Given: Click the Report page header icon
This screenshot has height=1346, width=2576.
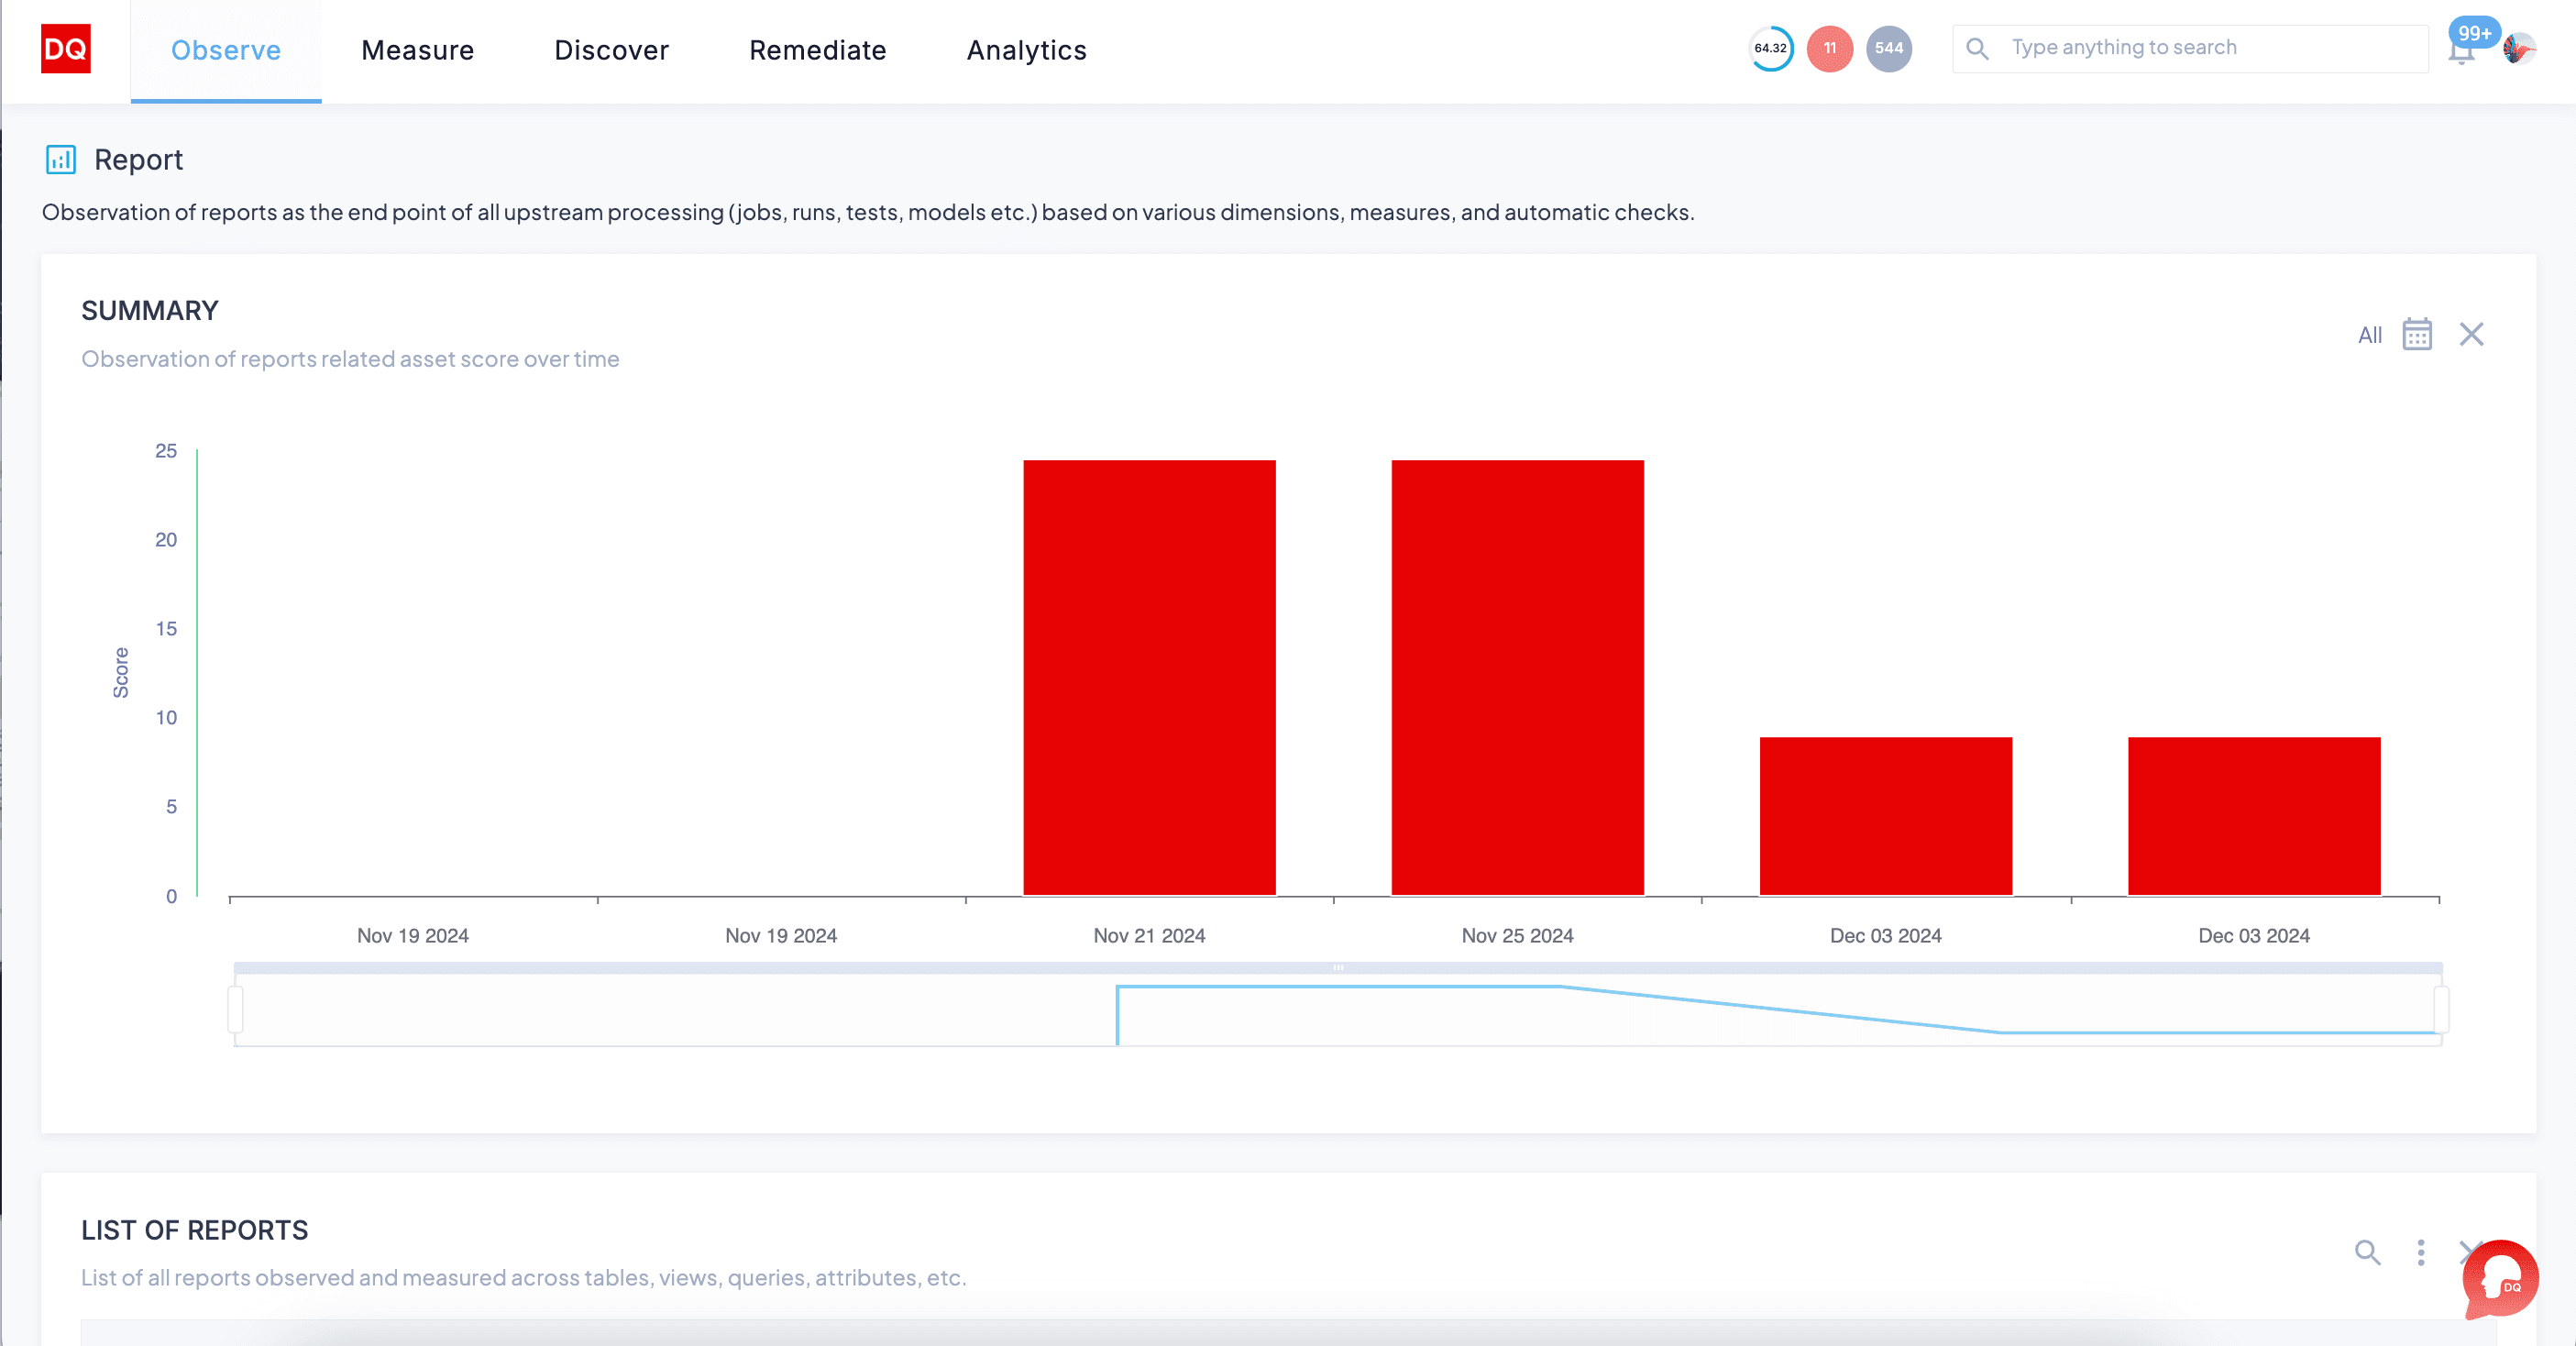Looking at the screenshot, I should pos(61,160).
